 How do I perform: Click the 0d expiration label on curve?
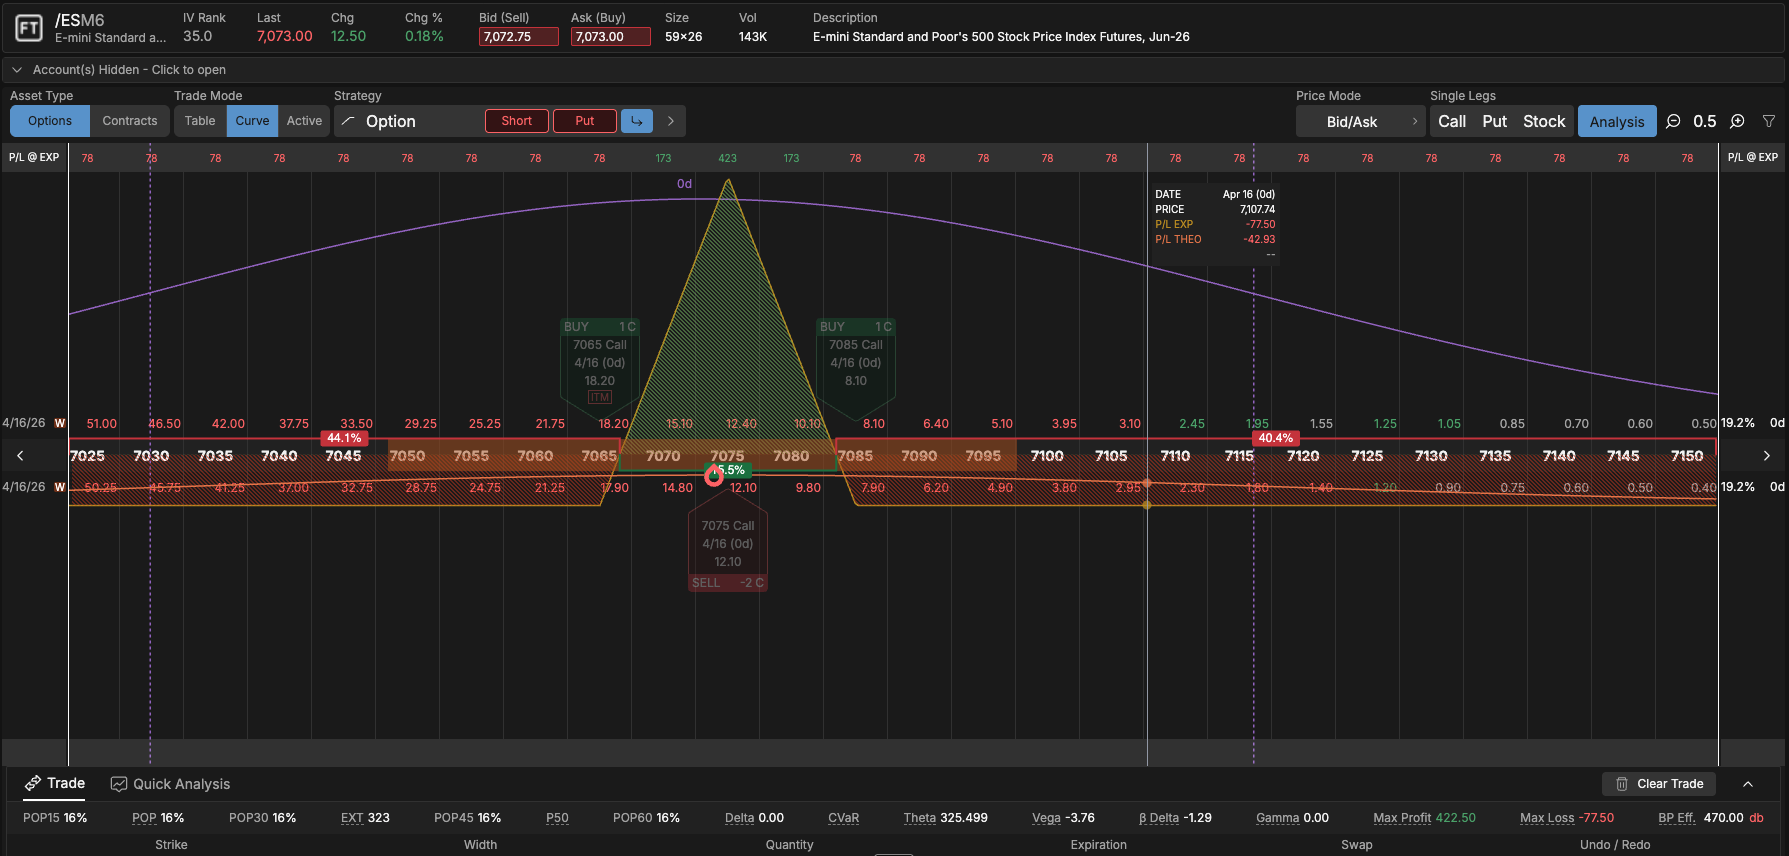[684, 184]
